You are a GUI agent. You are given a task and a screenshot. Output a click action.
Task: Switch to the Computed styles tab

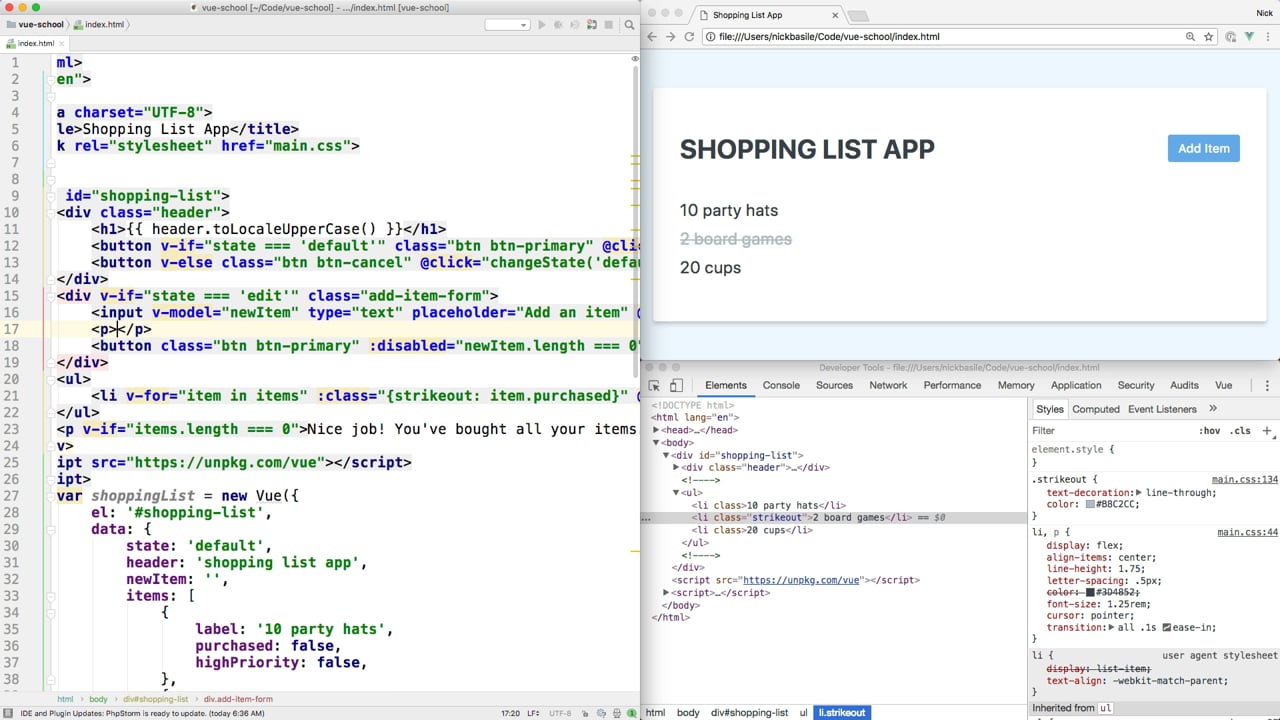pos(1096,409)
